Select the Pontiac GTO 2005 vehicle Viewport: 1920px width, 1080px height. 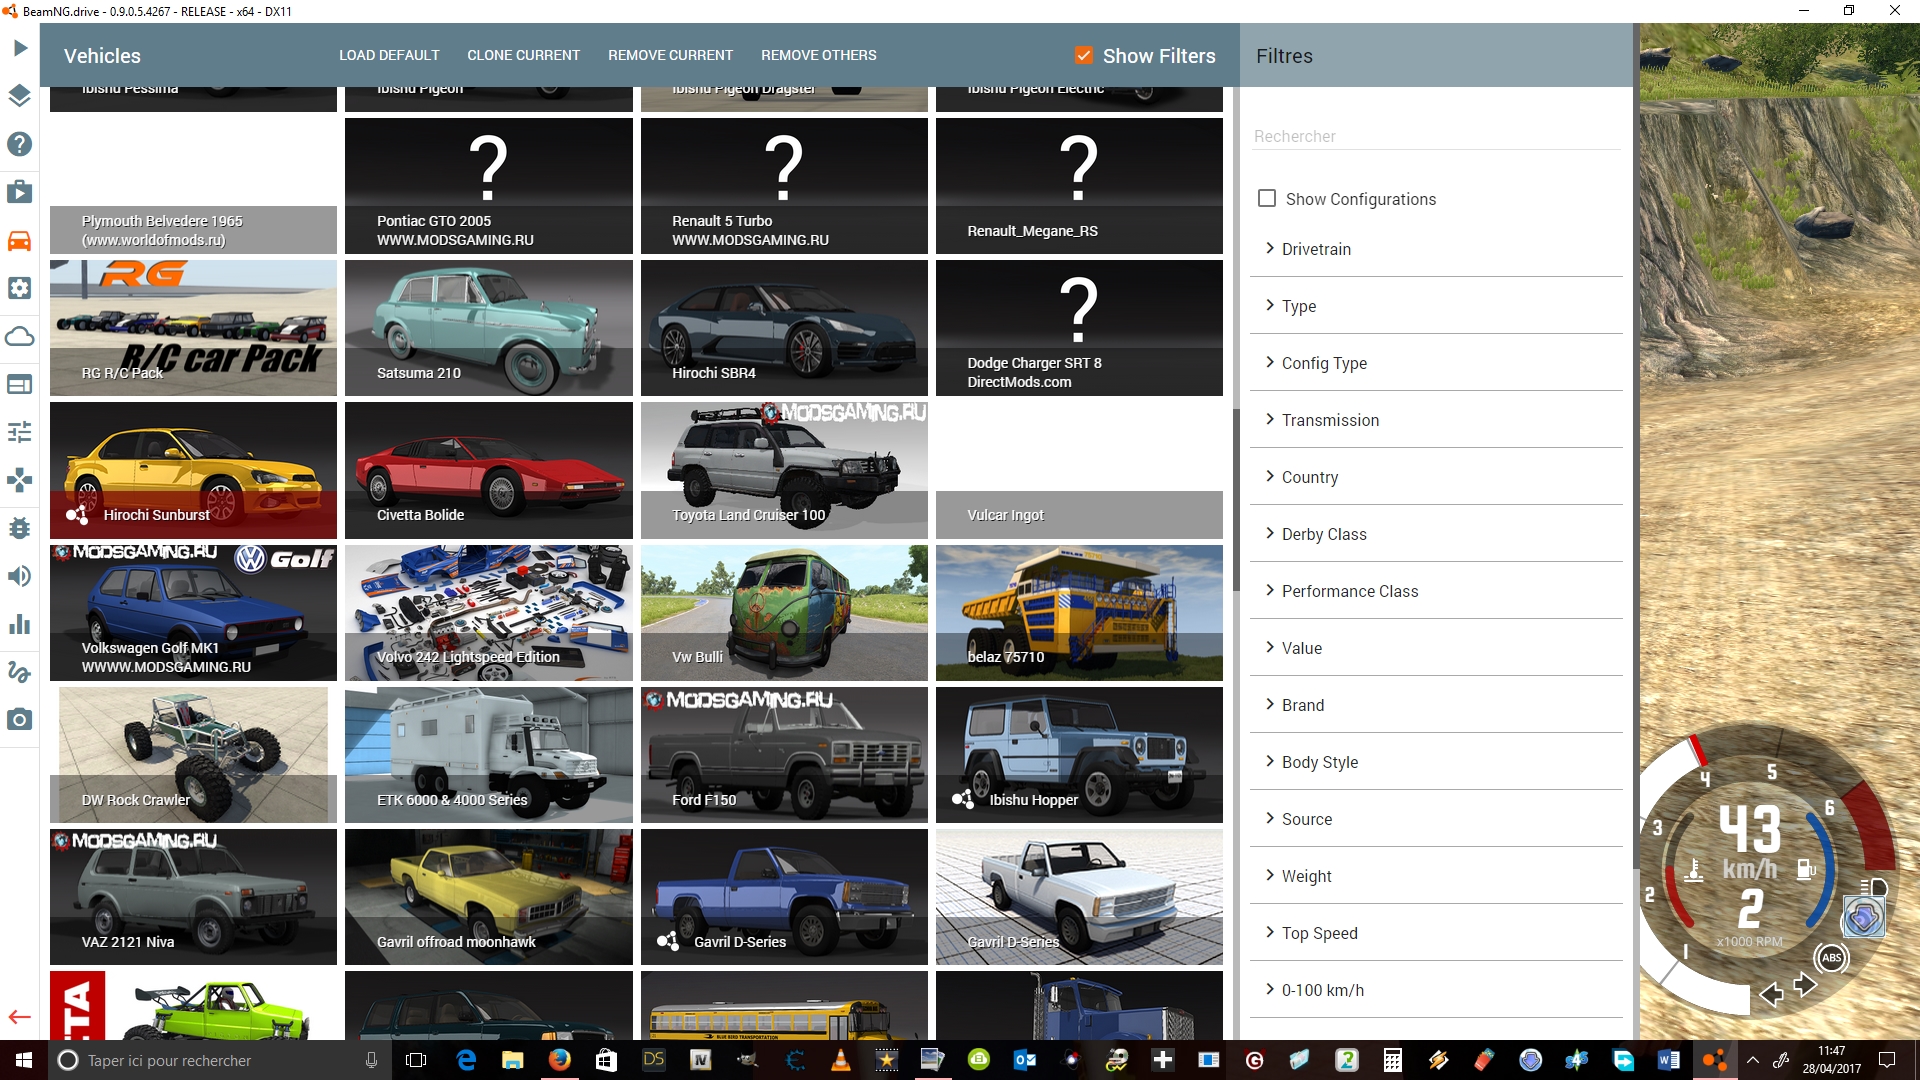pyautogui.click(x=488, y=186)
